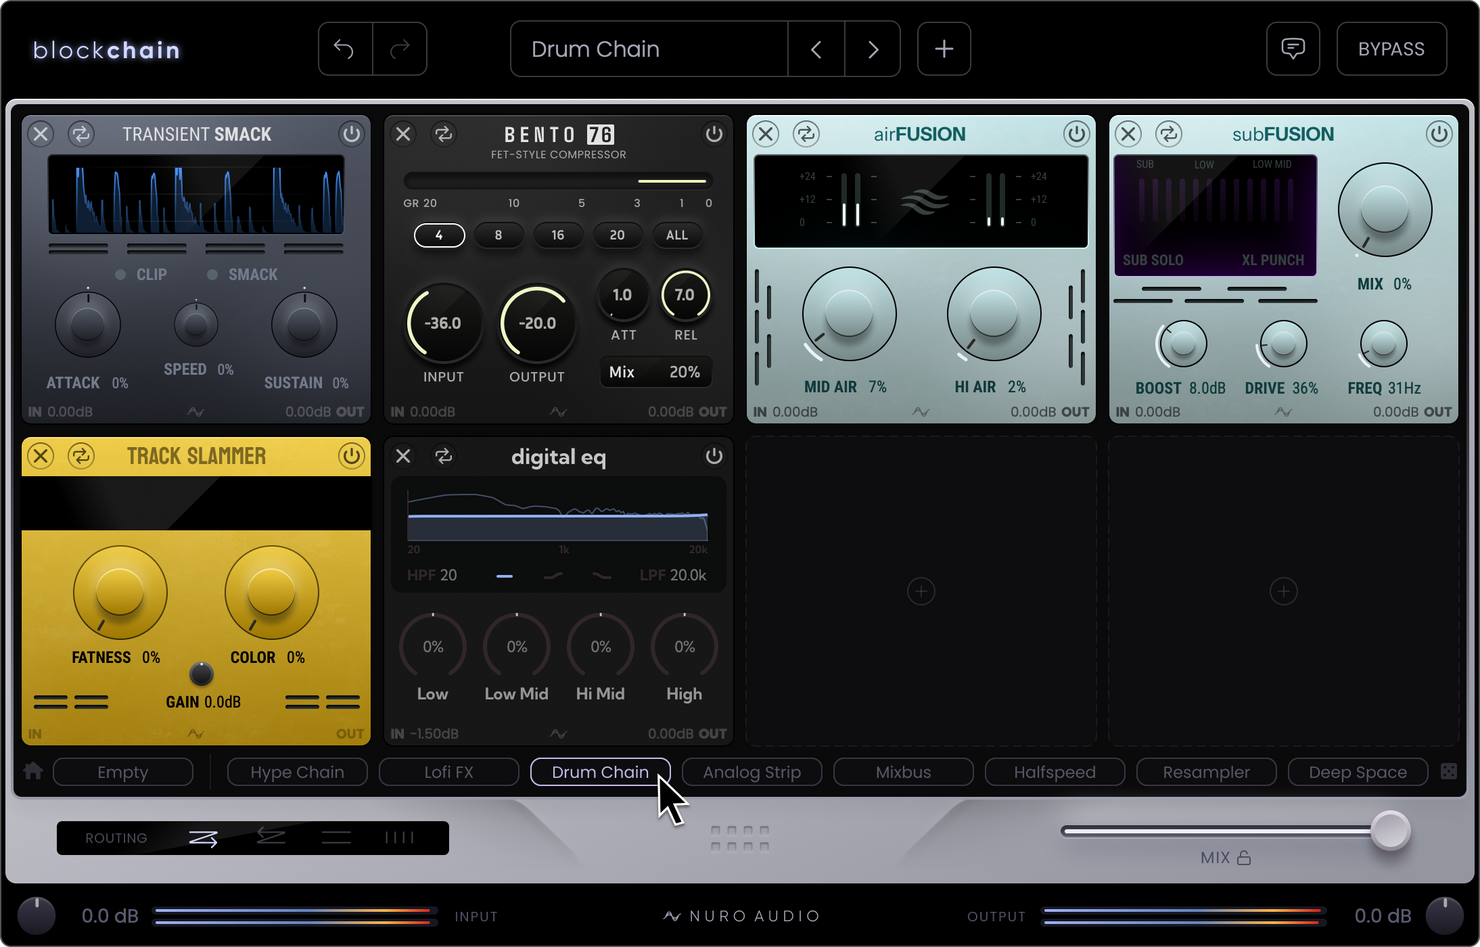Swap the Transient Smack module
This screenshot has height=947, width=1480.
click(x=81, y=134)
